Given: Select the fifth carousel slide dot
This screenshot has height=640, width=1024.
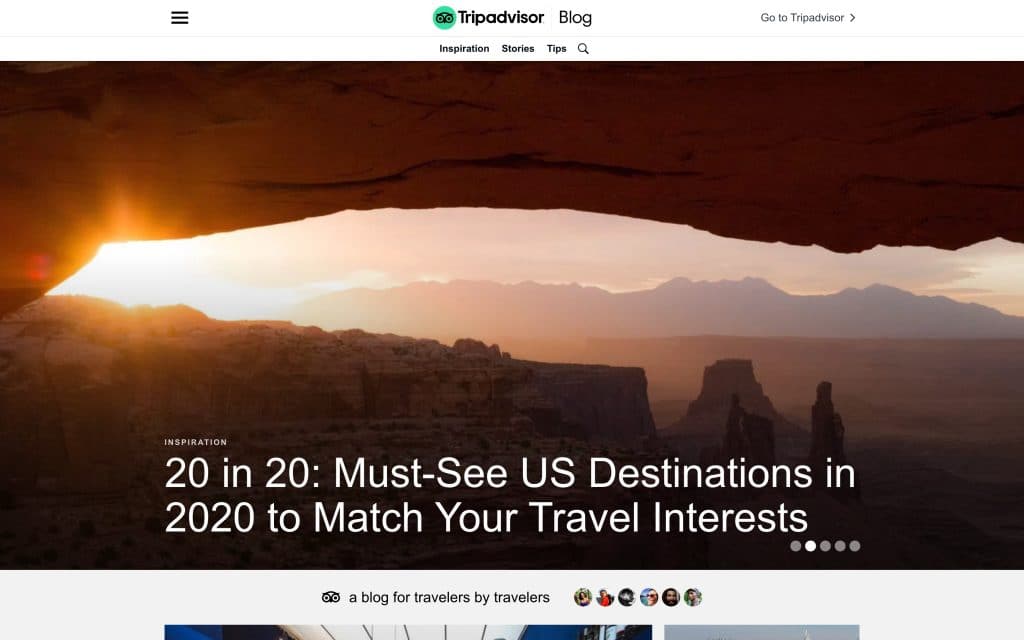Looking at the screenshot, I should click(855, 546).
